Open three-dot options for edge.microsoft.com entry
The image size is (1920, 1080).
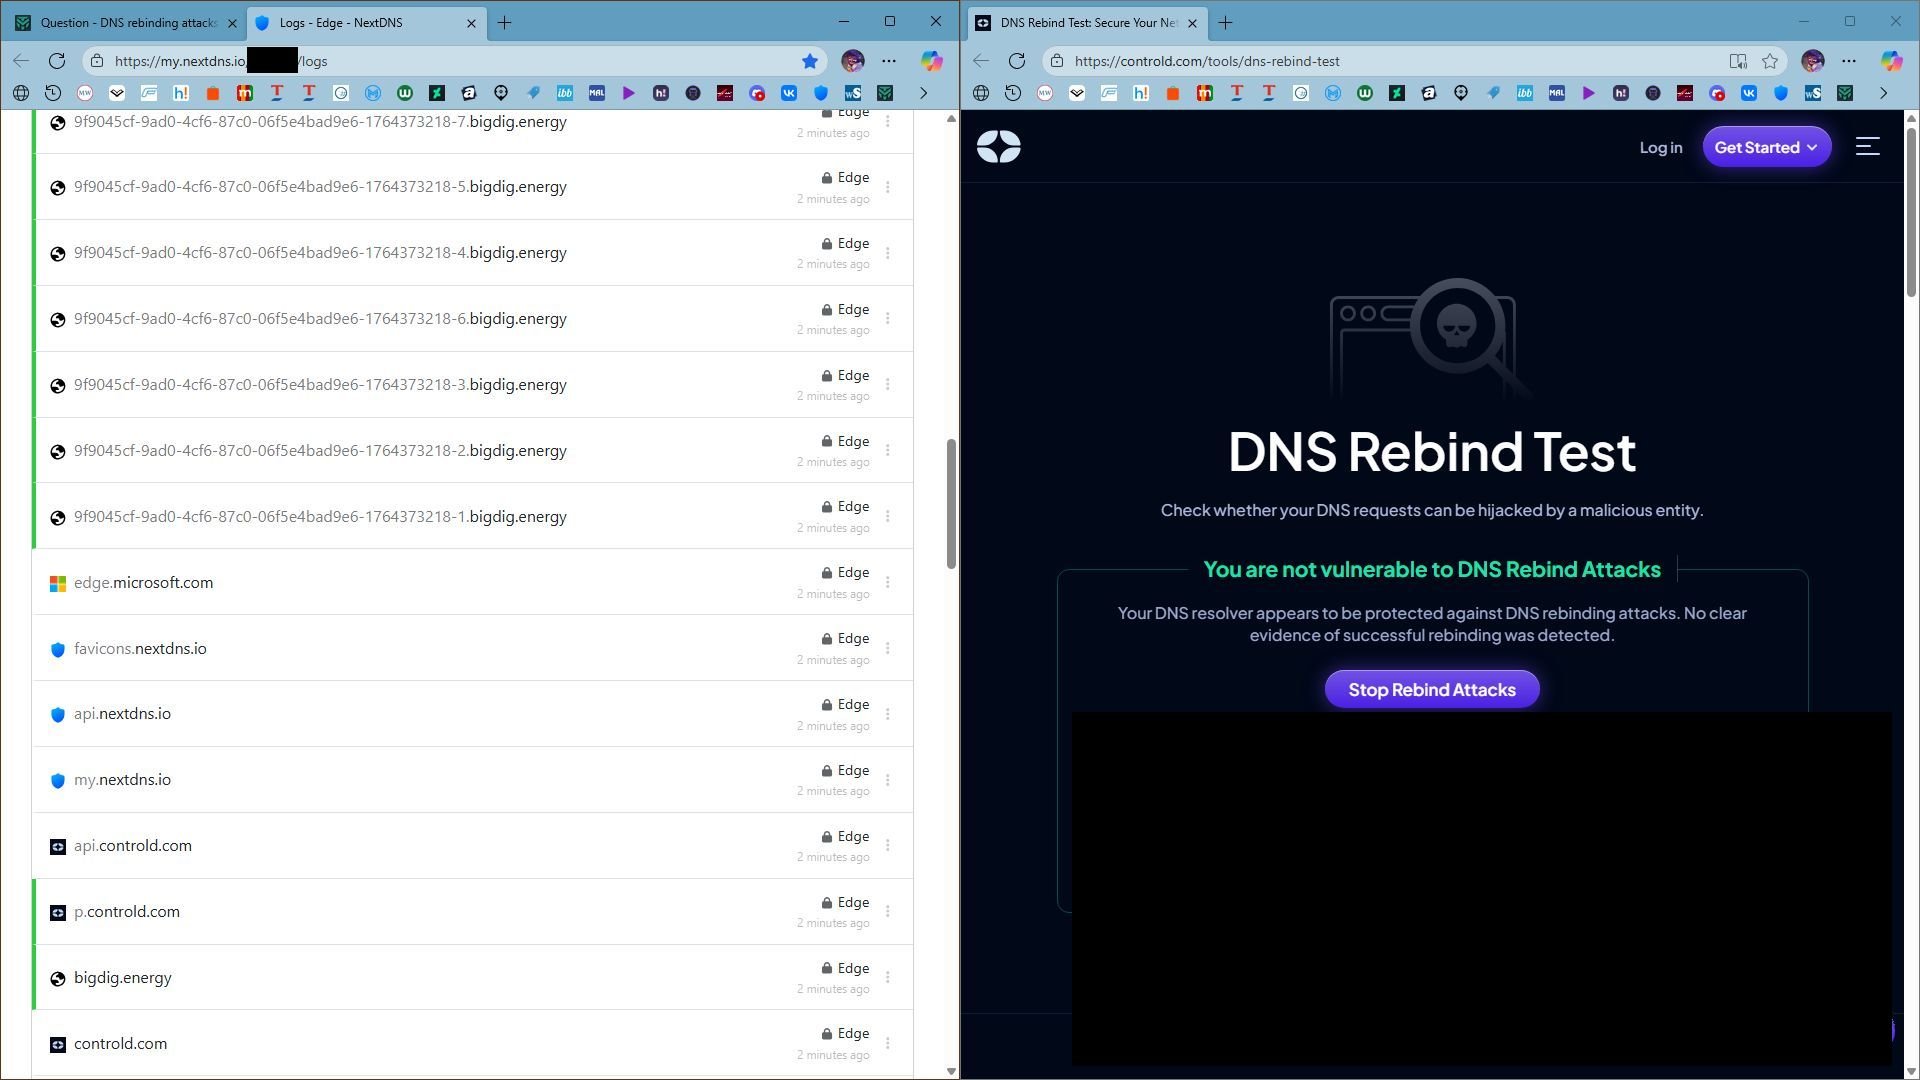(x=888, y=582)
